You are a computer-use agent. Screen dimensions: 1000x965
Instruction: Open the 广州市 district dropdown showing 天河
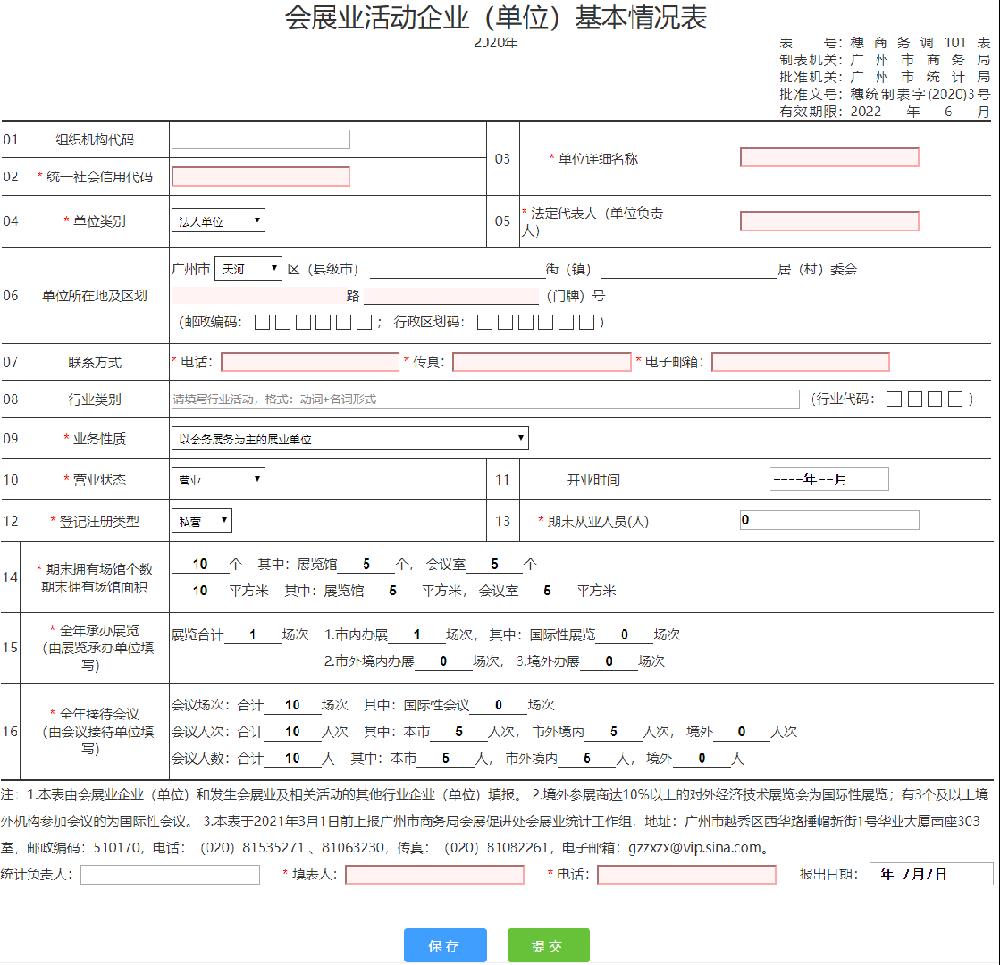click(x=248, y=269)
